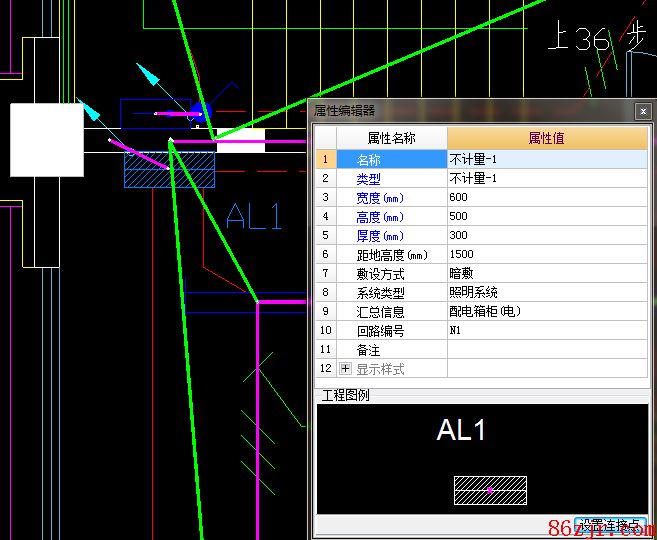657x540 pixels.
Task: Edit the 回路编号 value N1
Action: [x=546, y=330]
